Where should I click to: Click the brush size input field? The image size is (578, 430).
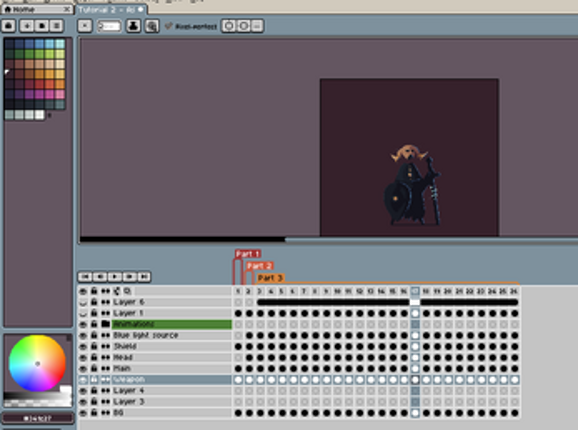109,26
